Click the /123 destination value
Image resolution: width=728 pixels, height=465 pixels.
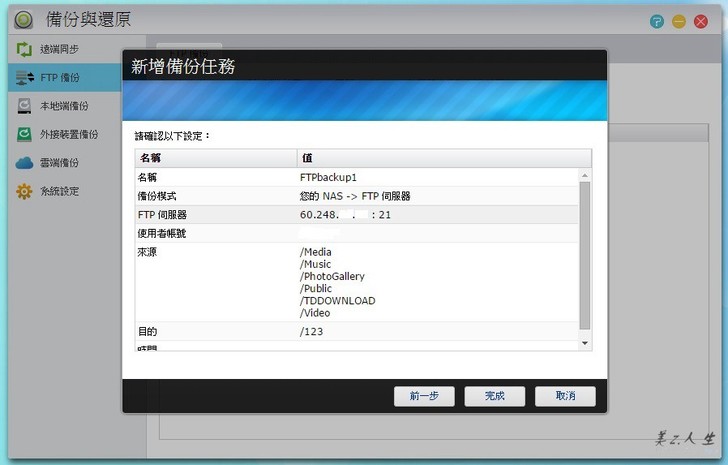[x=312, y=331]
